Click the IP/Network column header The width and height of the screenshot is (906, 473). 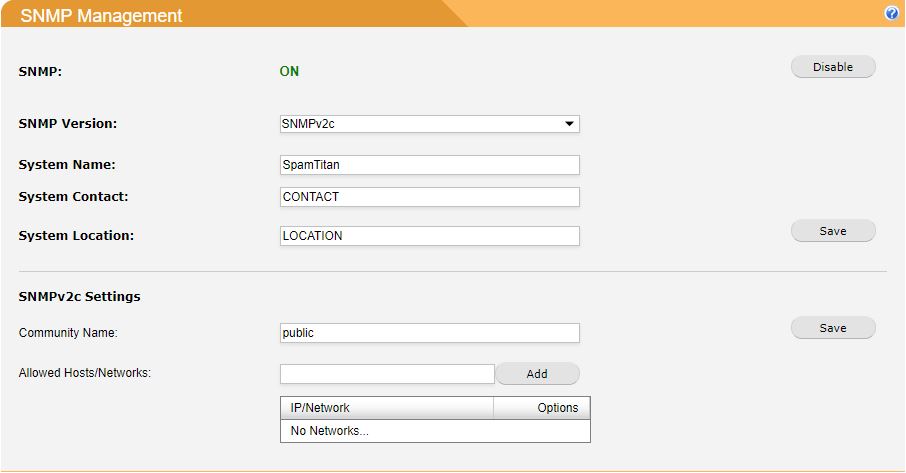[x=387, y=408]
